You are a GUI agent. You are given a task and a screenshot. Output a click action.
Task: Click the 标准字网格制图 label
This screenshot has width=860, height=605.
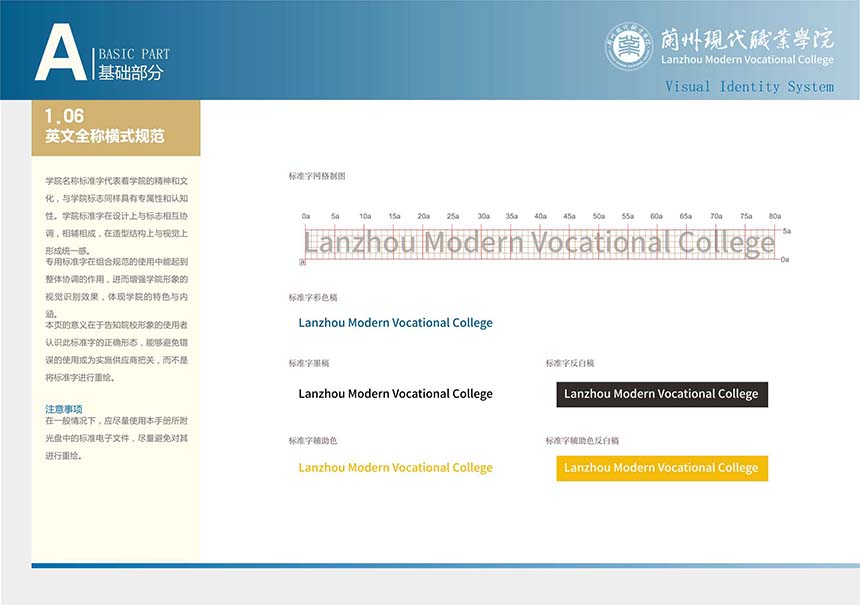tap(317, 176)
